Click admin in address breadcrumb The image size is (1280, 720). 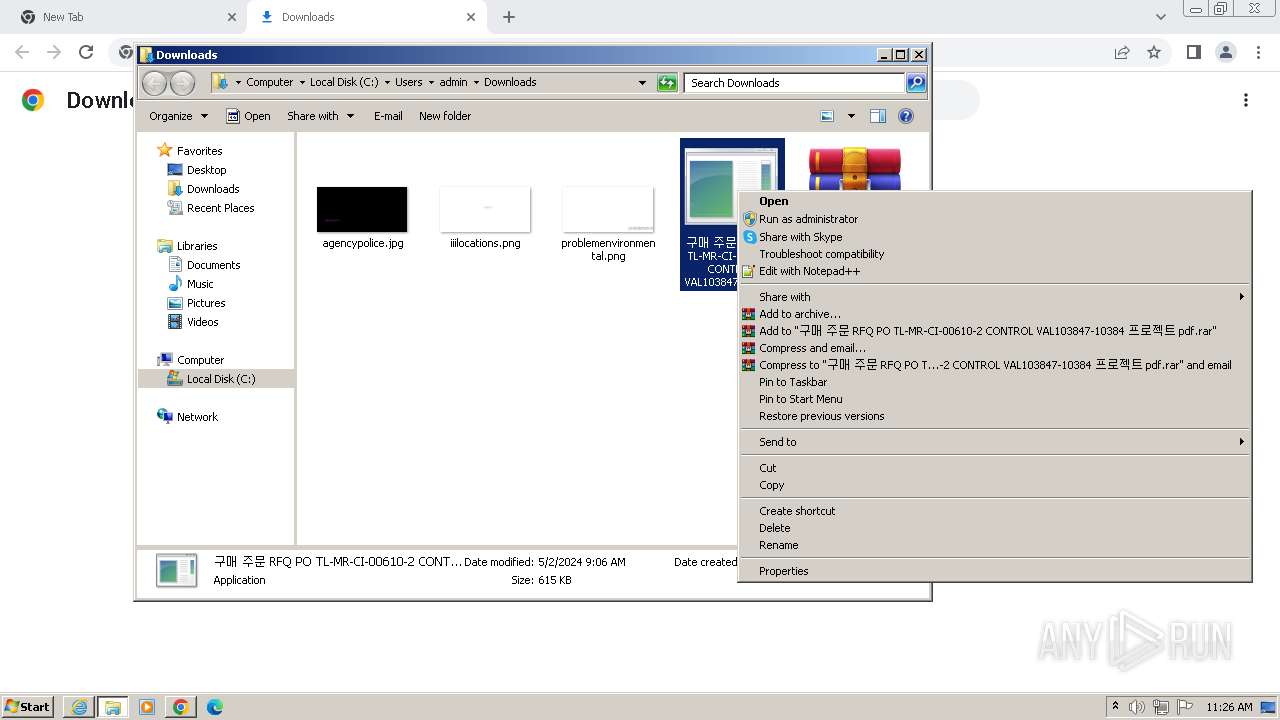[x=453, y=82]
